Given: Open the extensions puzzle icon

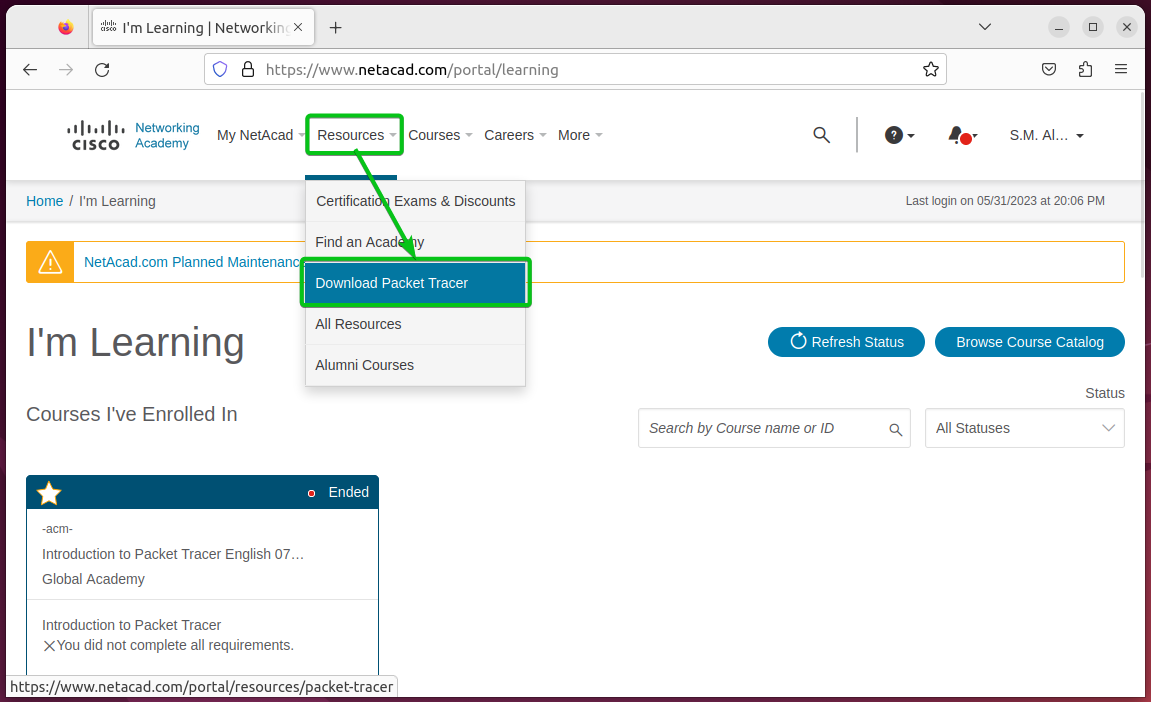Looking at the screenshot, I should 1086,70.
